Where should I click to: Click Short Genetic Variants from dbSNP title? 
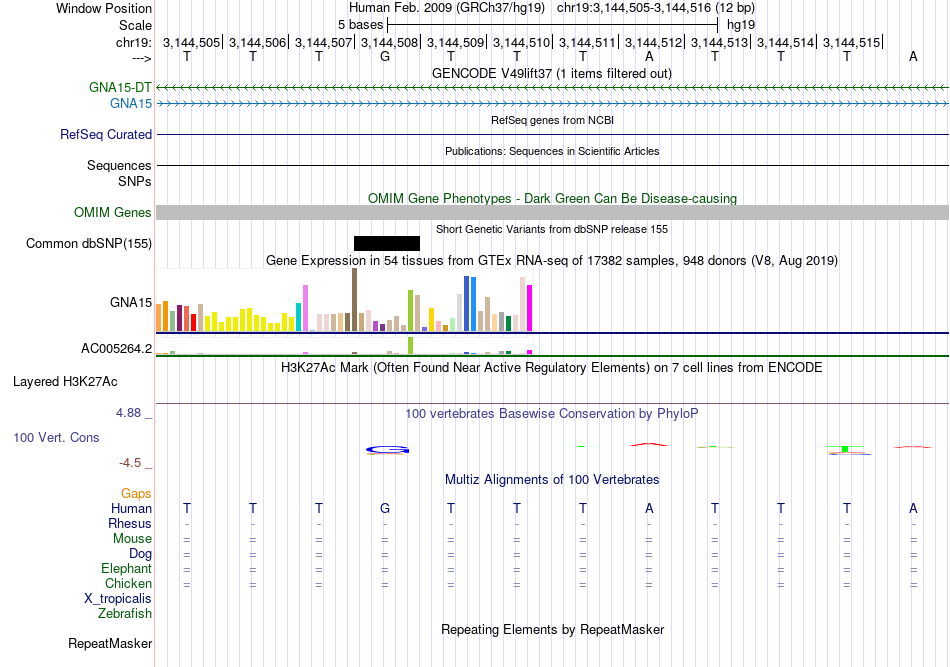click(x=552, y=230)
